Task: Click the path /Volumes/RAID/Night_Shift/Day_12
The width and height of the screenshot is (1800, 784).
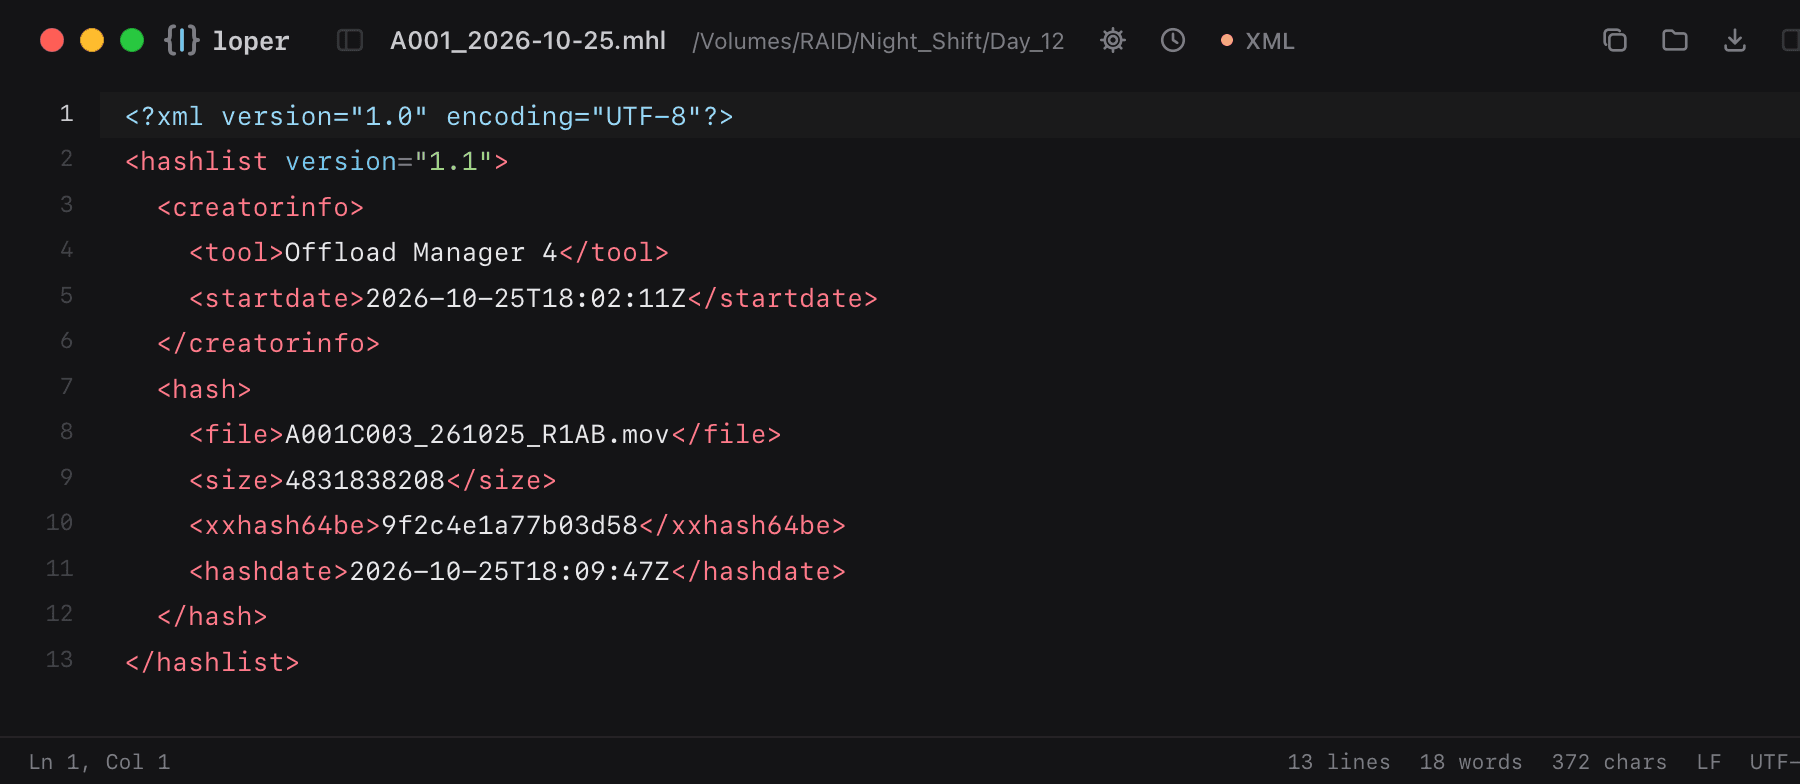Action: coord(878,41)
